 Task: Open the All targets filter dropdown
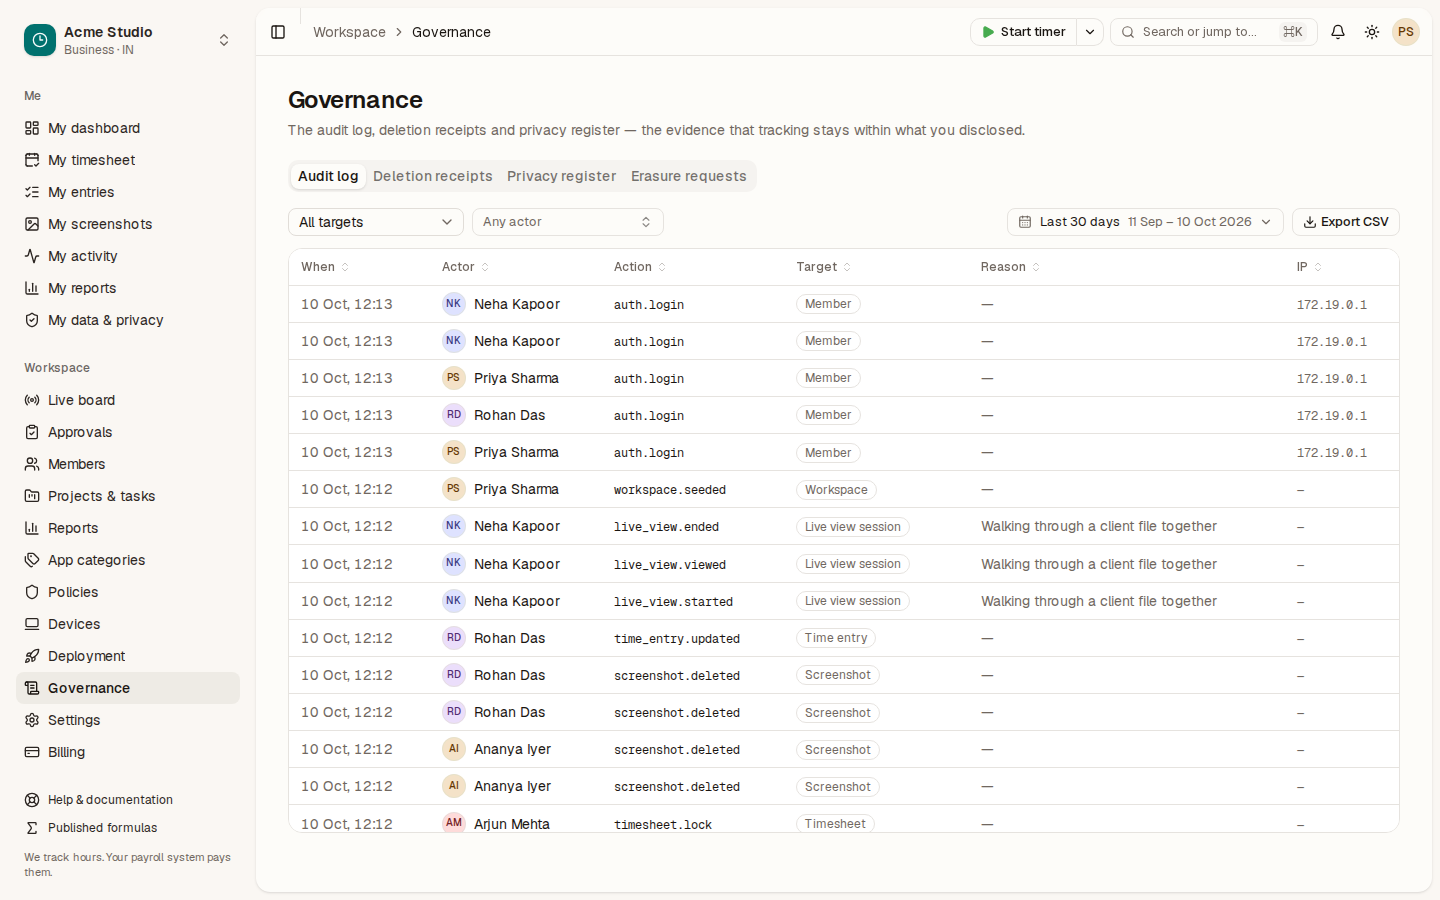[376, 222]
